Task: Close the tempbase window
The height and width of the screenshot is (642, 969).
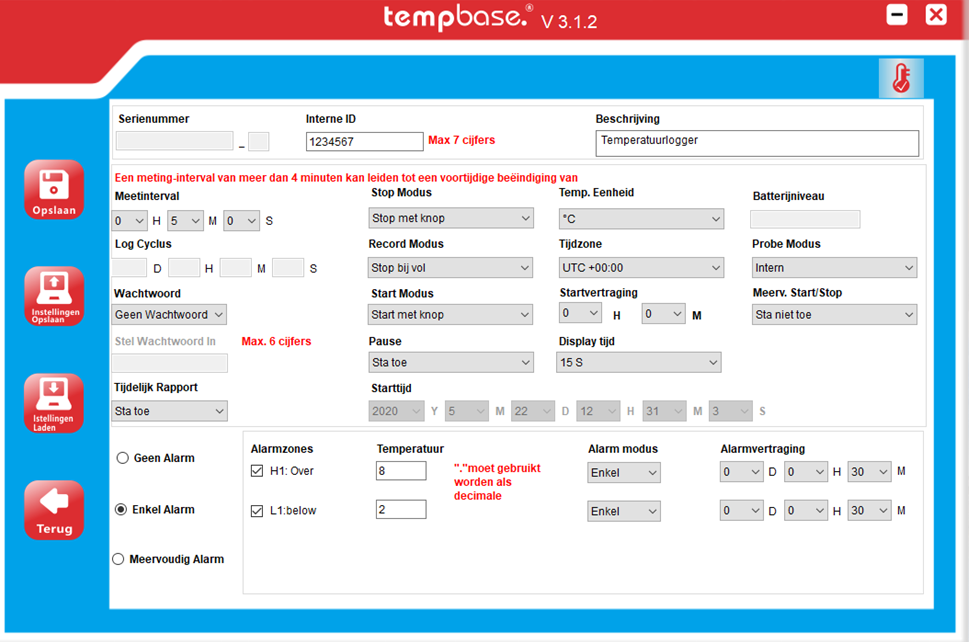Action: [x=936, y=14]
